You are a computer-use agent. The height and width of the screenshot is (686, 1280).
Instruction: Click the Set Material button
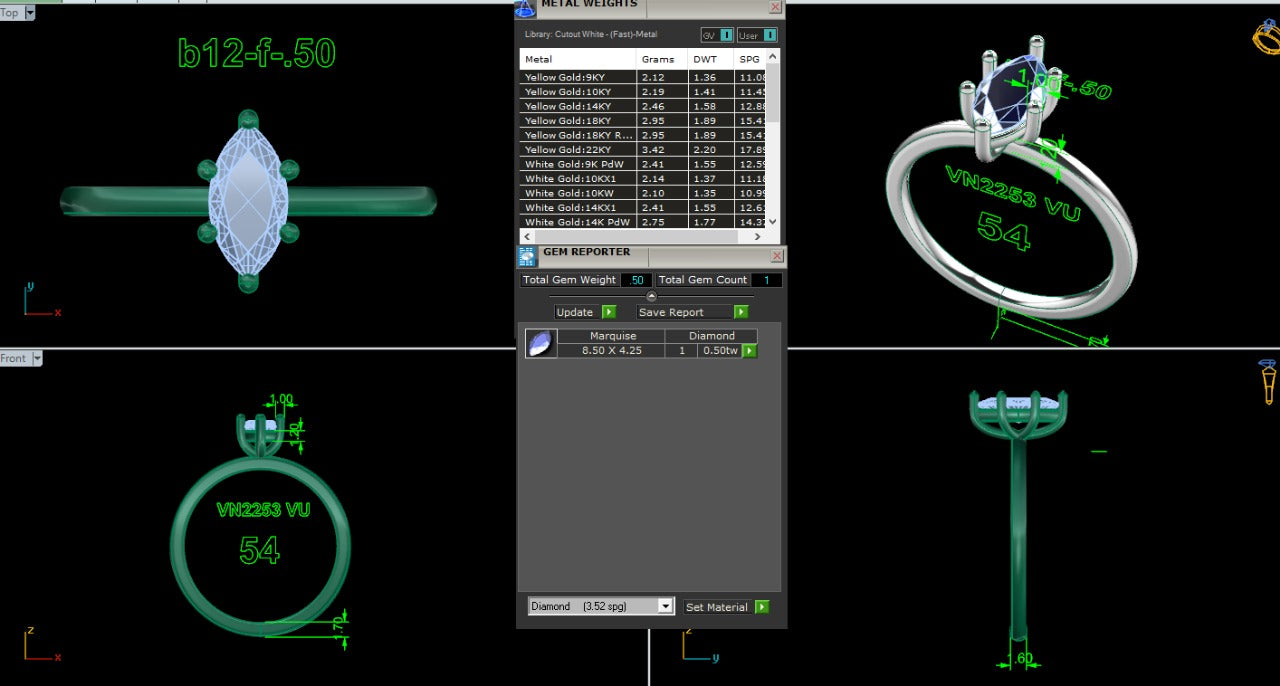pyautogui.click(x=718, y=607)
